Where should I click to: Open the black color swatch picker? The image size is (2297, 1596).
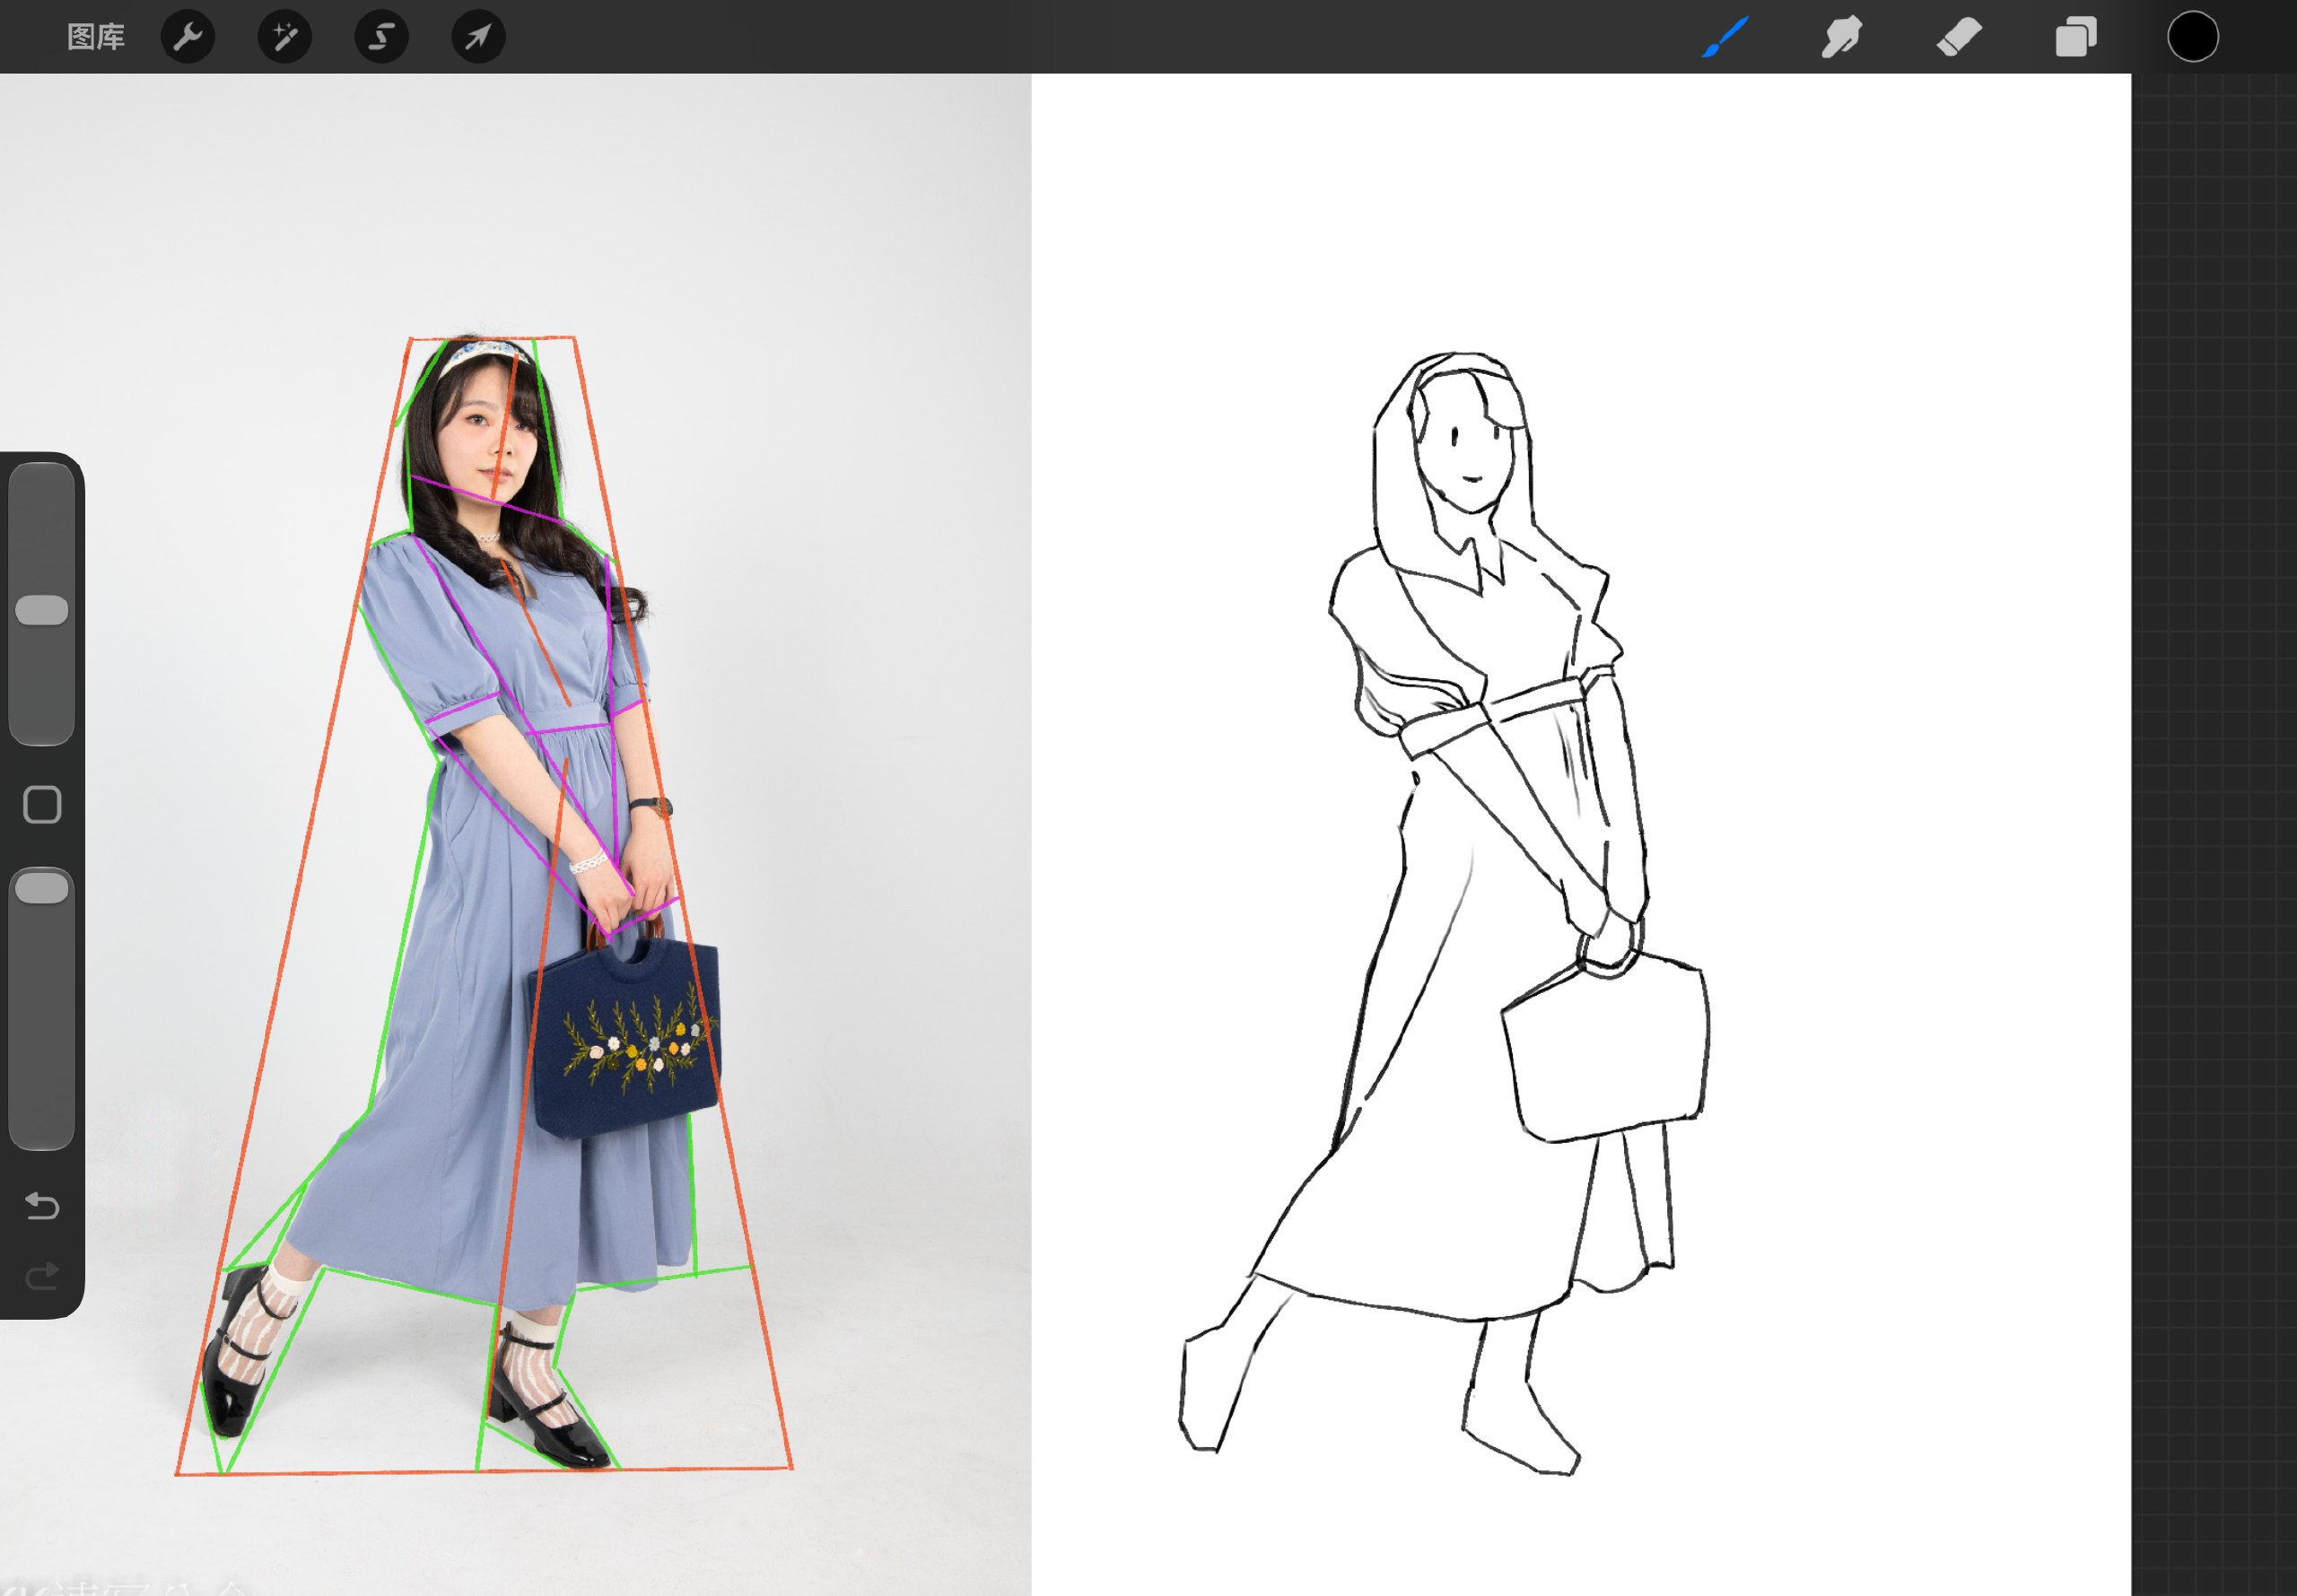2193,37
